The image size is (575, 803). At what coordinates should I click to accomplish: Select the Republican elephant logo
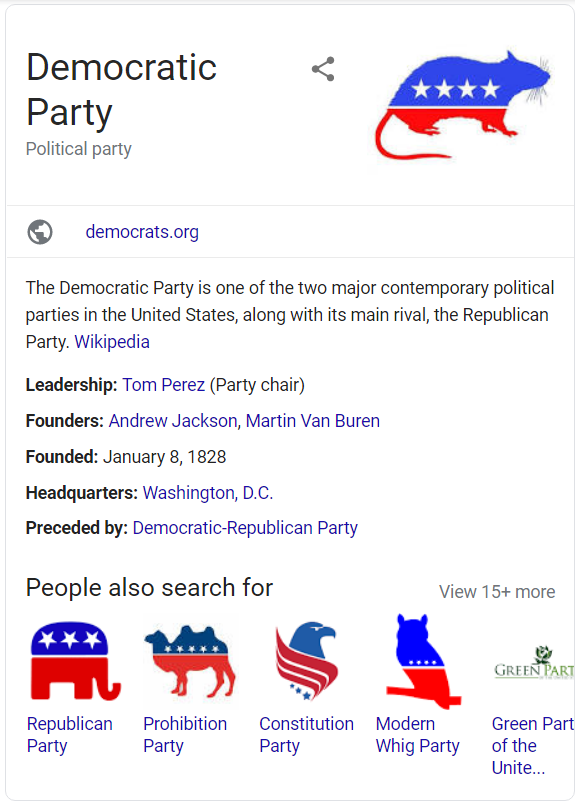(75, 661)
